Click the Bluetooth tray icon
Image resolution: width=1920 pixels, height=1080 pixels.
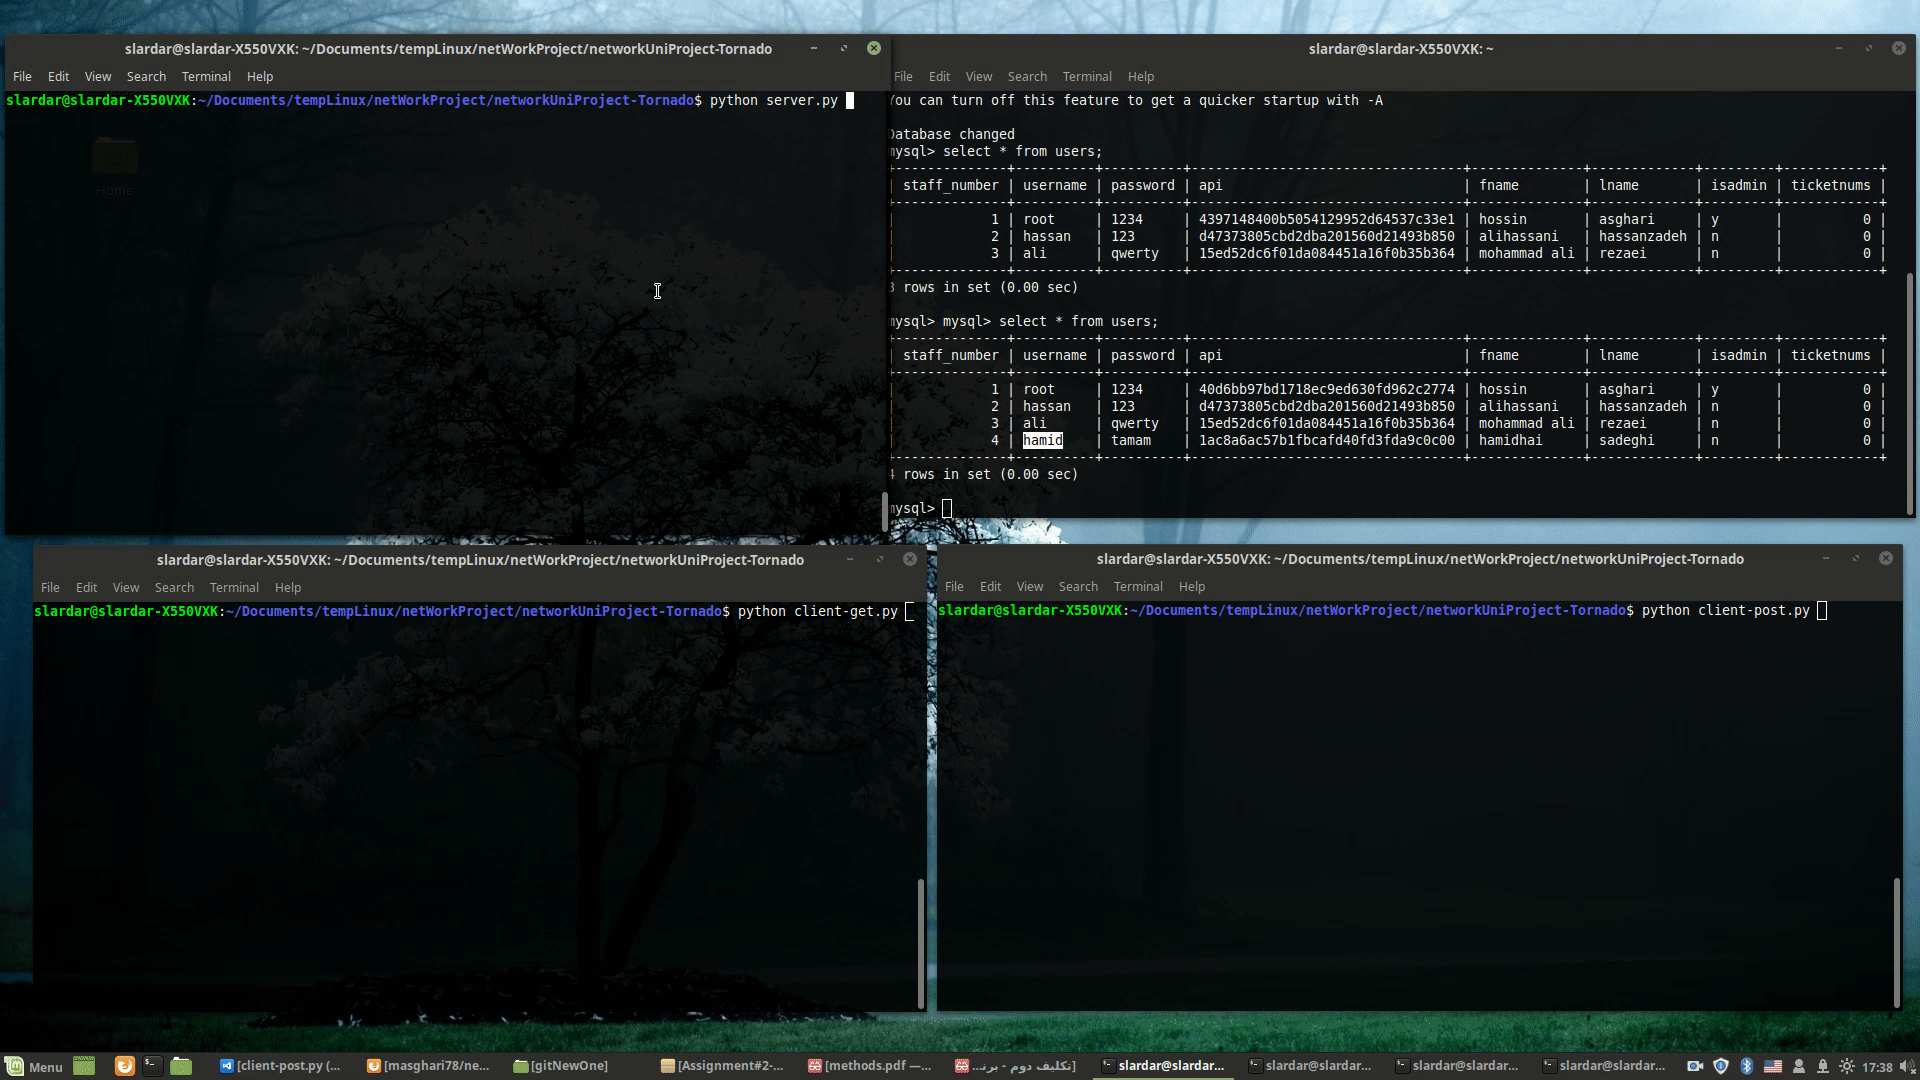pos(1747,1066)
